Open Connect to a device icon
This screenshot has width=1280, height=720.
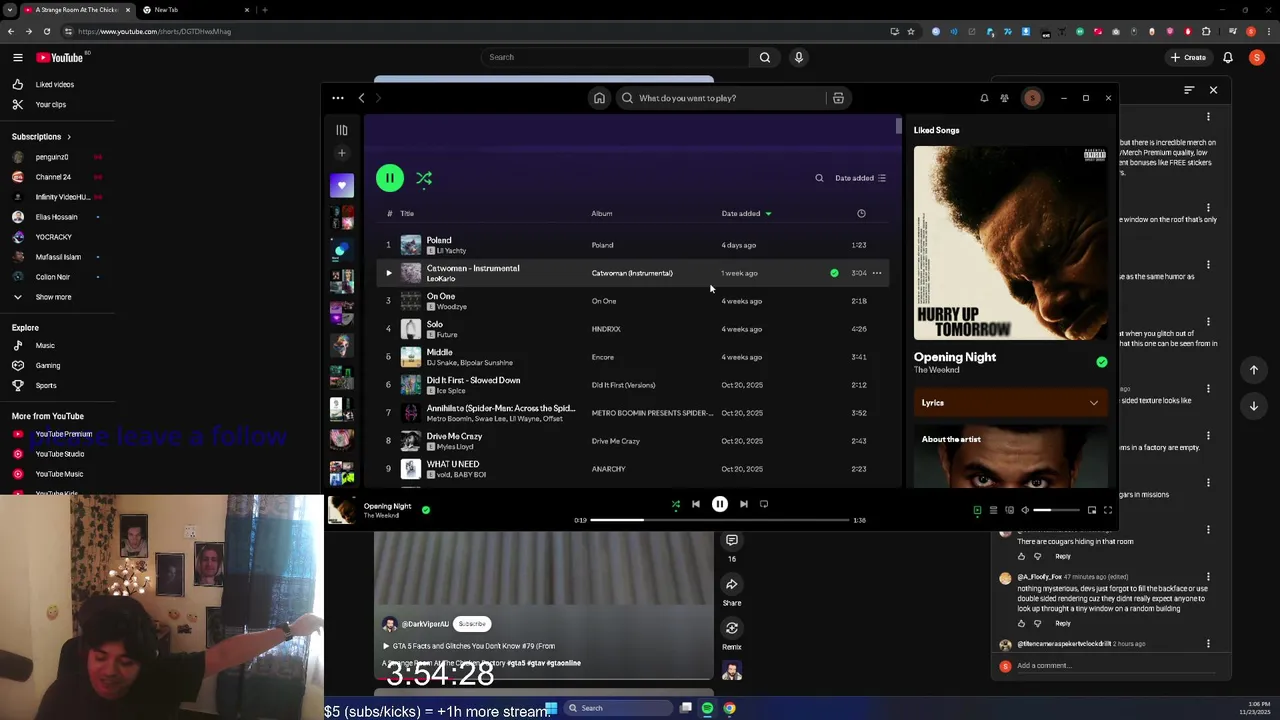[x=1009, y=510]
